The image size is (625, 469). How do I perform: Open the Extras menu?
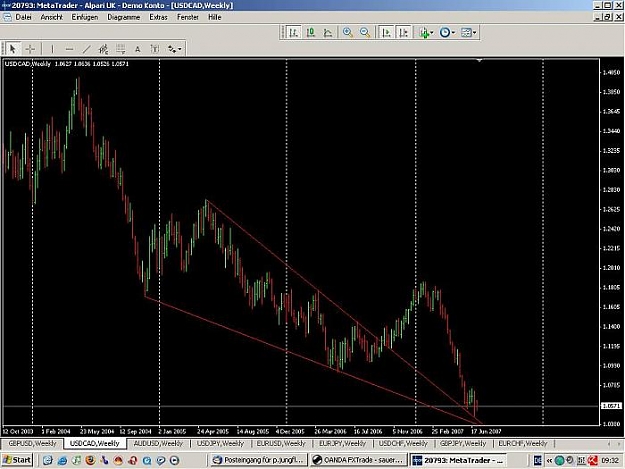158,17
